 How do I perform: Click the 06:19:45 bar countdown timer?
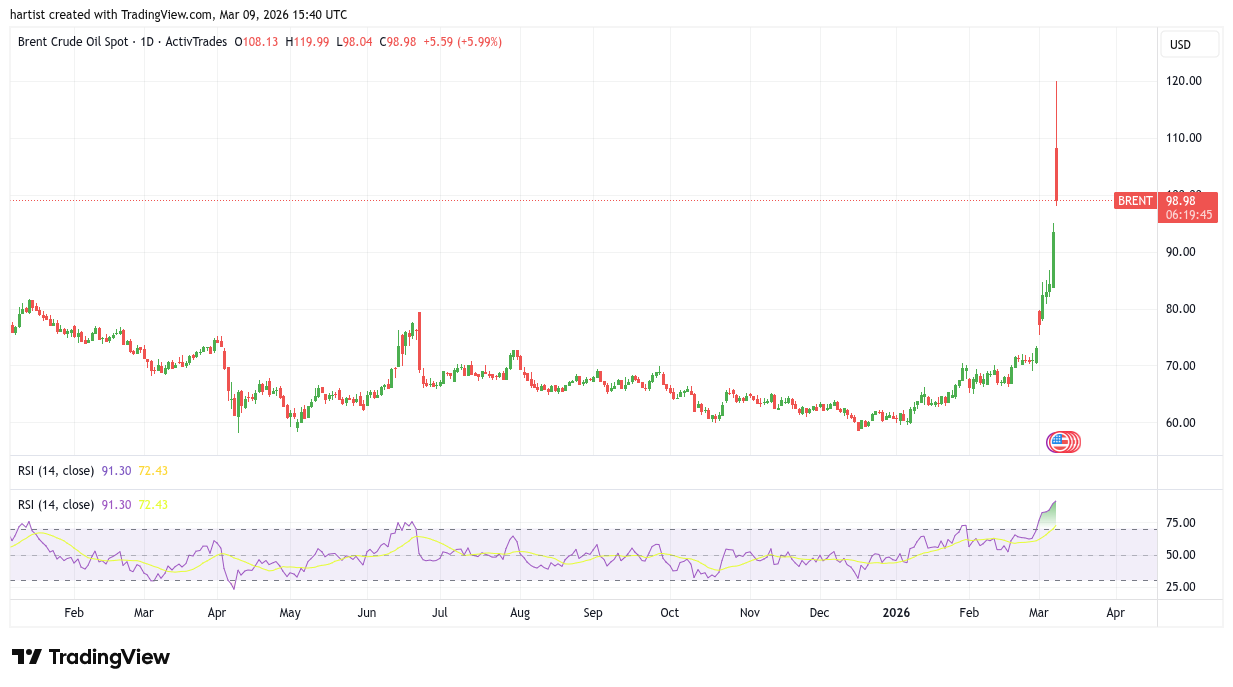pos(1190,215)
